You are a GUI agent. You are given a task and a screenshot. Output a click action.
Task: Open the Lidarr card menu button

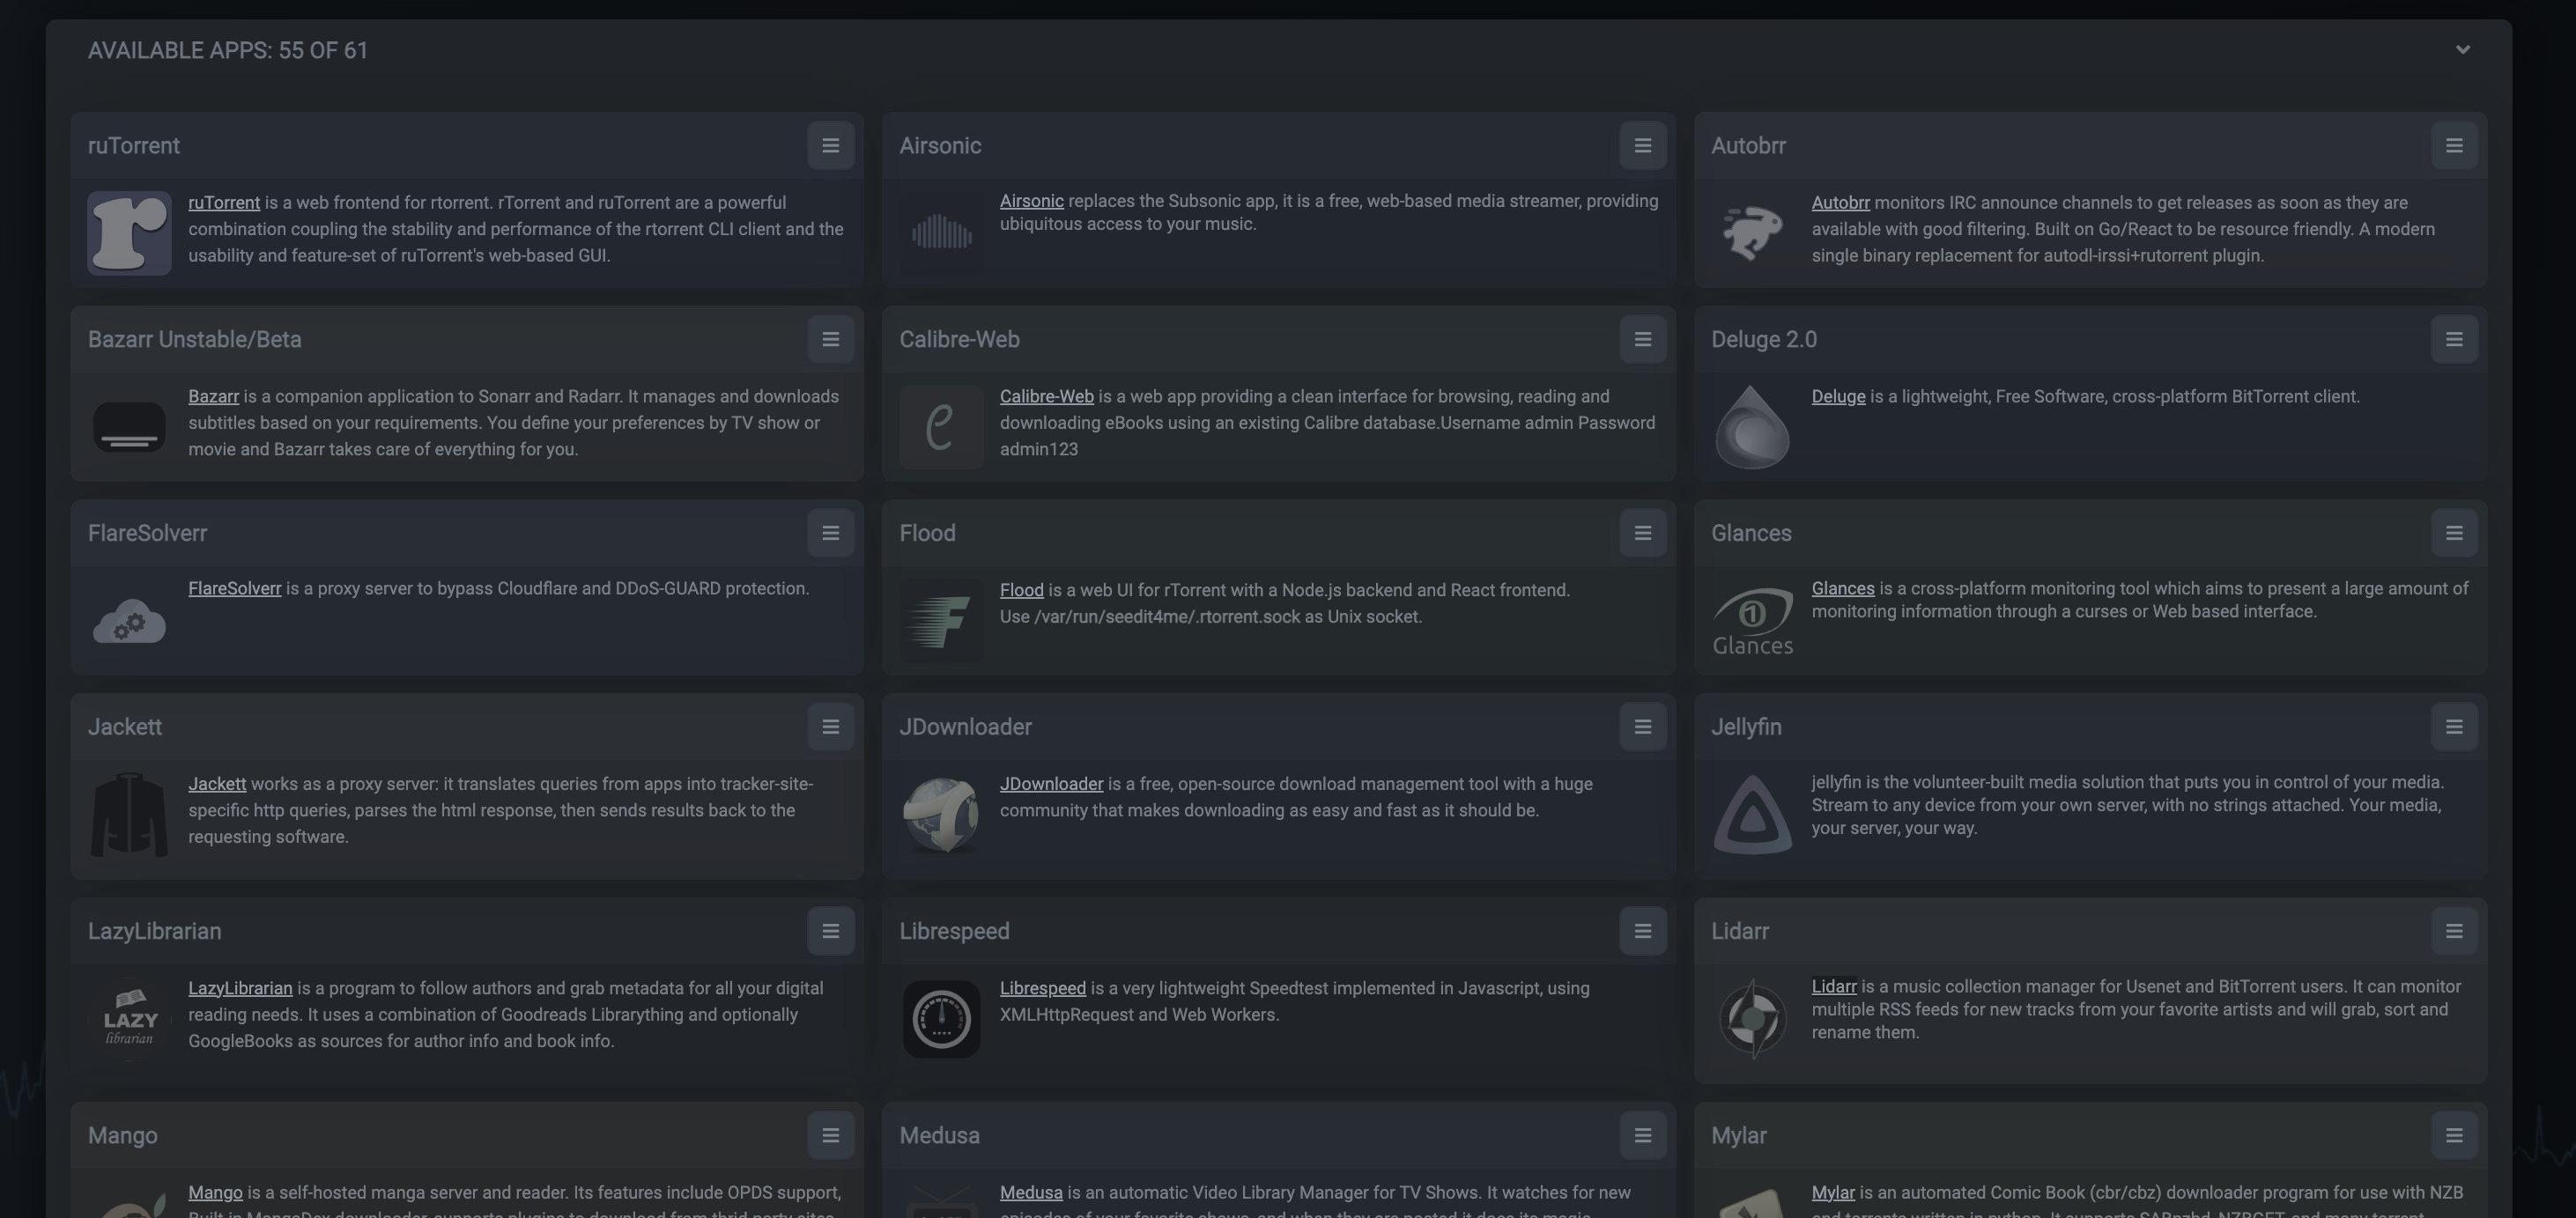pyautogui.click(x=2454, y=932)
